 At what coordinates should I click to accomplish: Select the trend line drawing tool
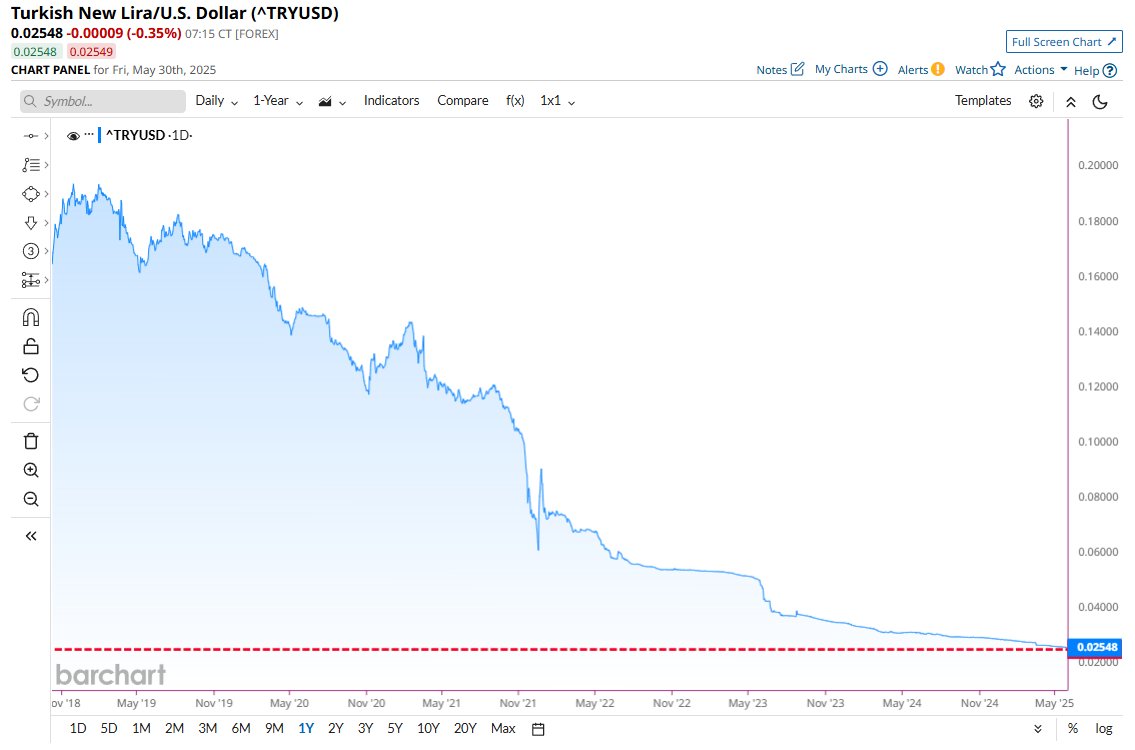tap(30, 136)
